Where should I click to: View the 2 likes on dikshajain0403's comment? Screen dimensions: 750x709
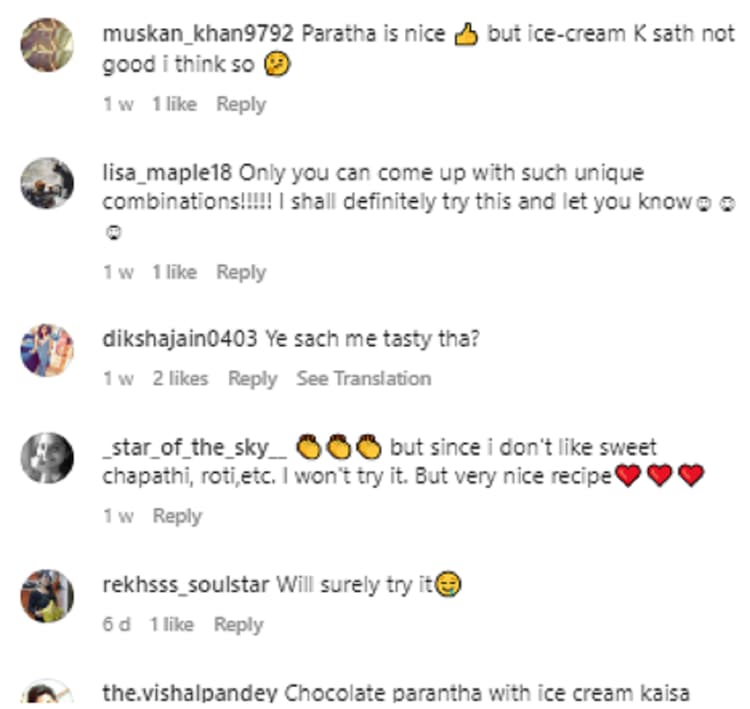click(x=180, y=378)
